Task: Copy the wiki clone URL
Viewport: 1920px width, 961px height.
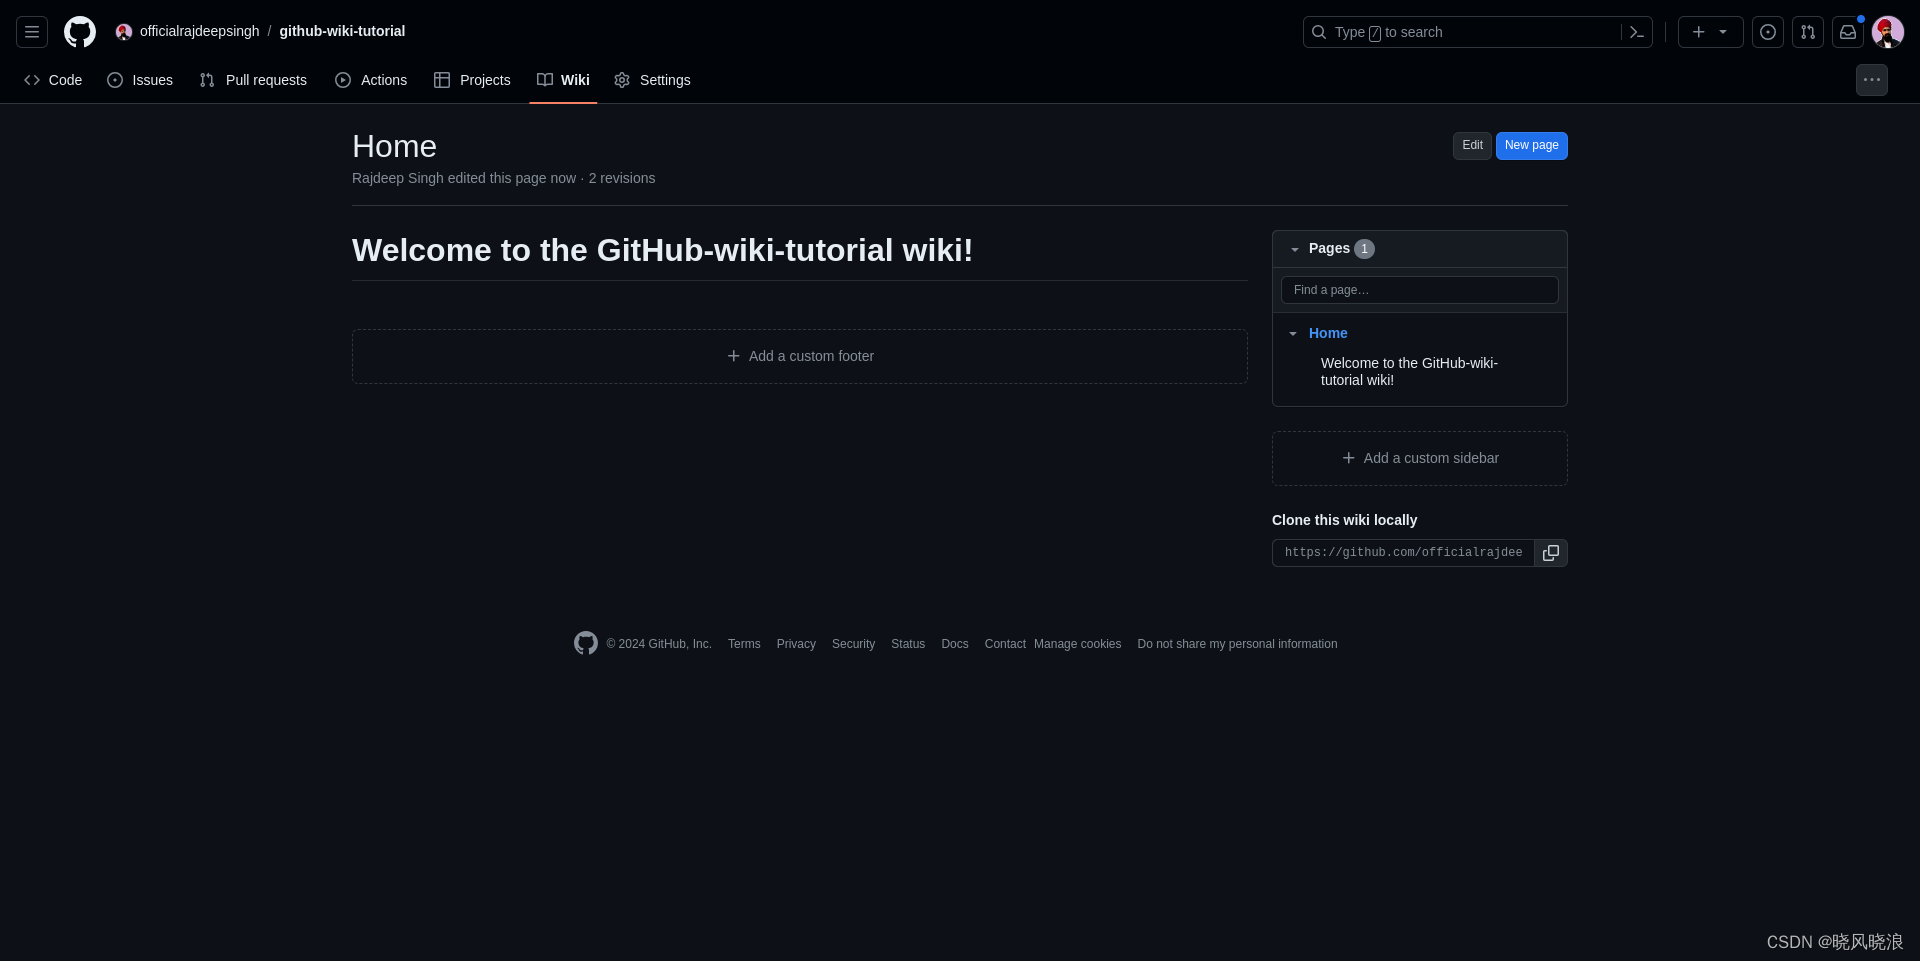Action: point(1551,553)
